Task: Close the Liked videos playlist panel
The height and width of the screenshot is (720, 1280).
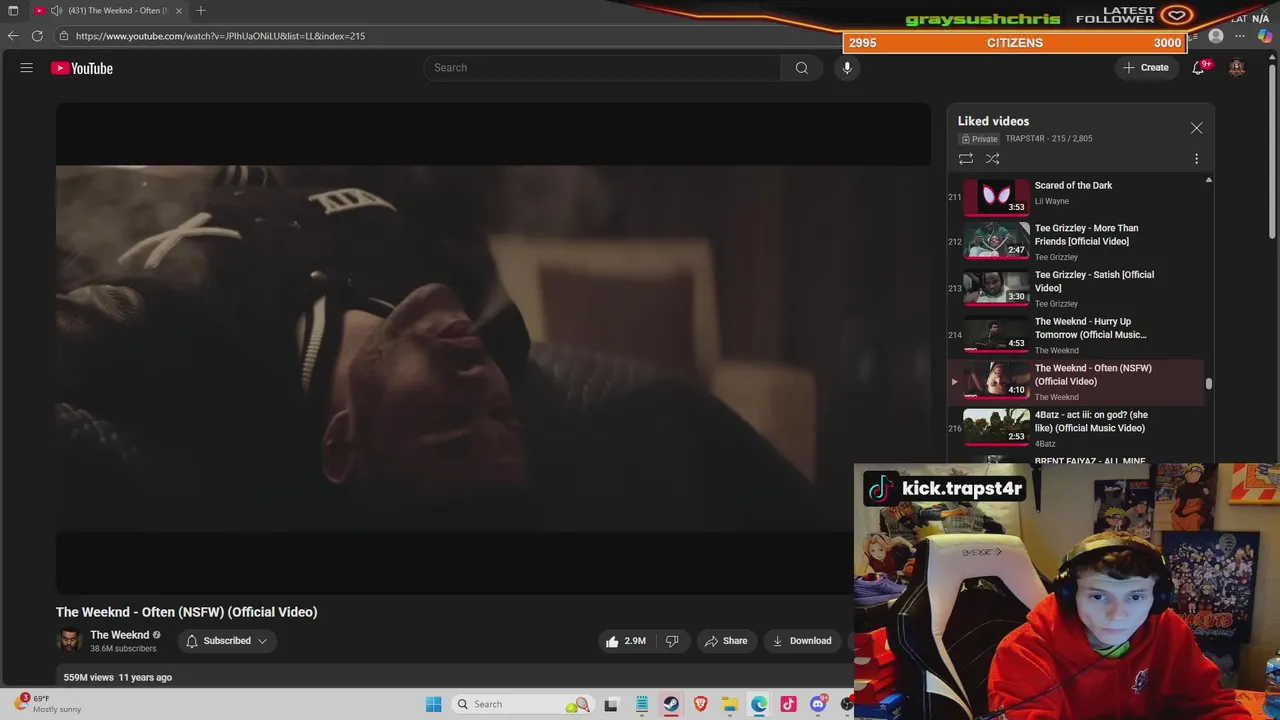Action: tap(1196, 128)
